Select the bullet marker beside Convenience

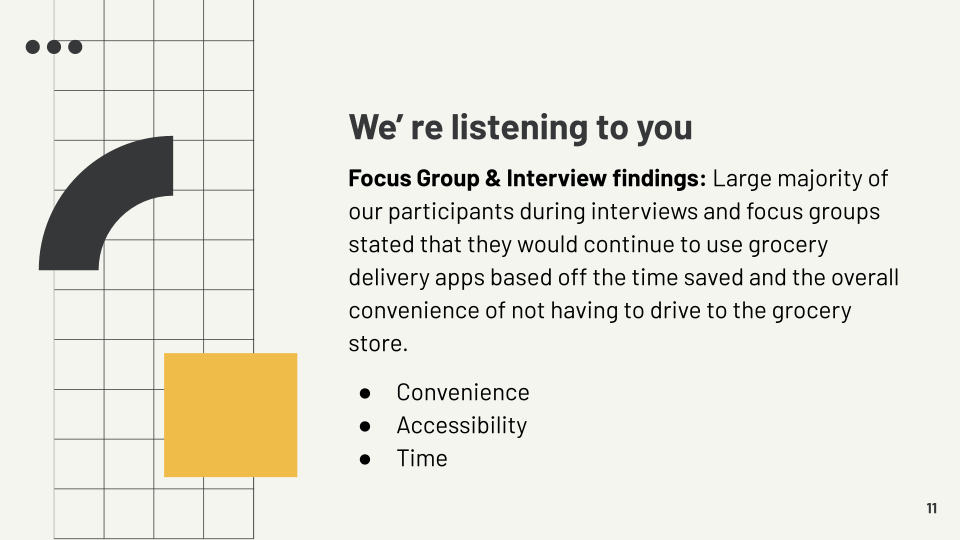tap(365, 393)
